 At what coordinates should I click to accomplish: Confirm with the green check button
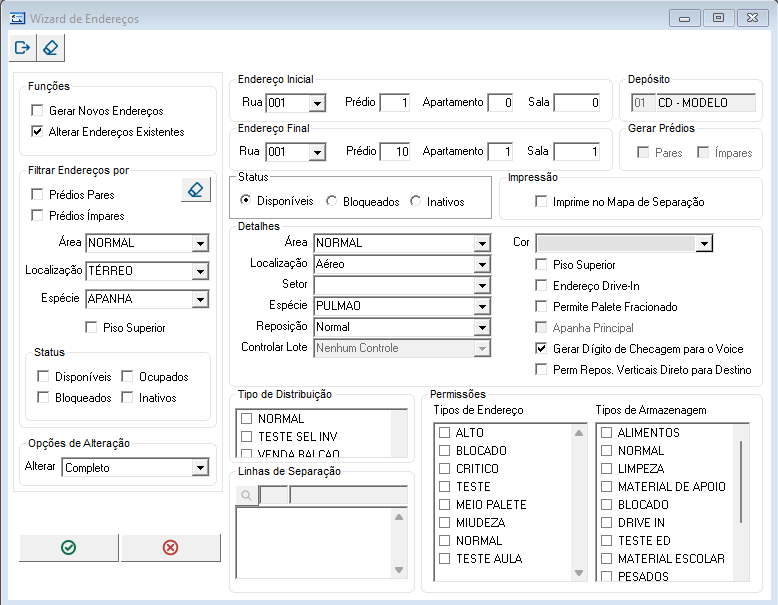68,547
